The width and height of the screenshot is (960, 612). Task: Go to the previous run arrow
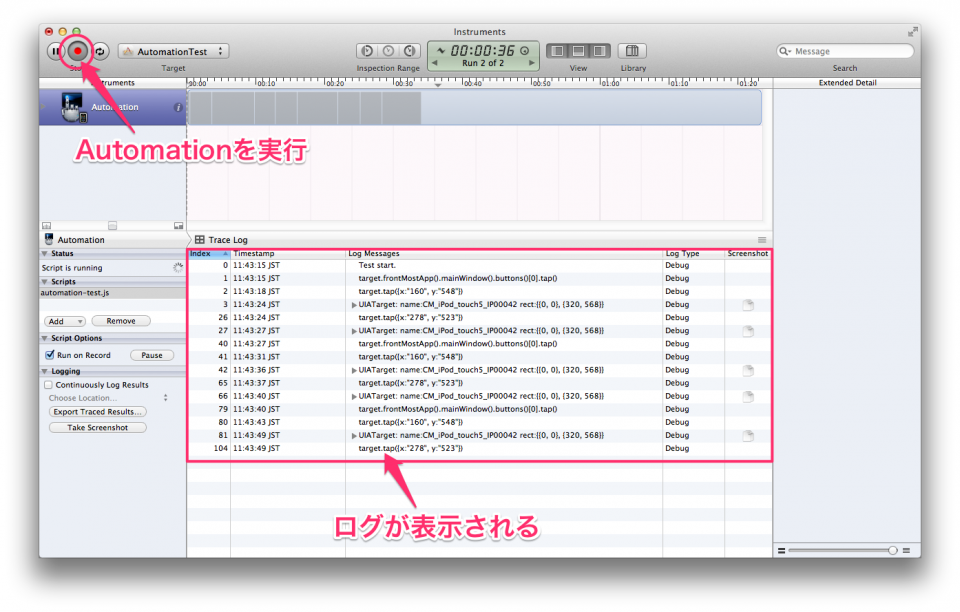coord(435,63)
